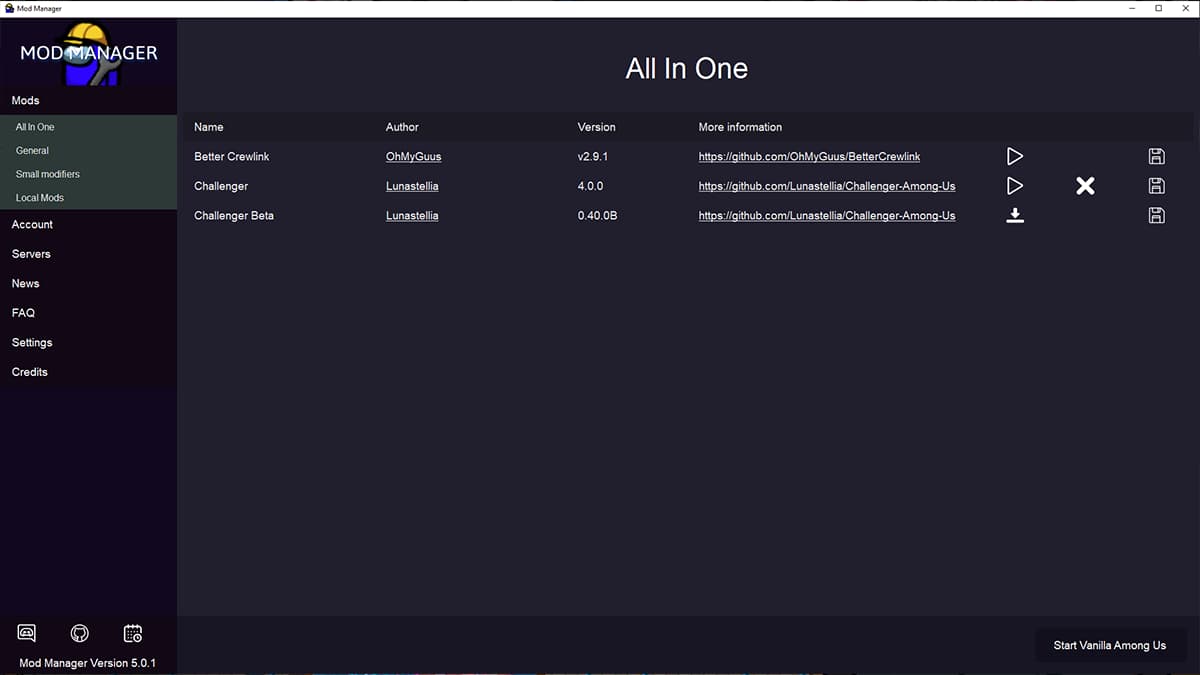This screenshot has width=1200, height=675.
Task: Select the General mods category
Action: point(33,151)
